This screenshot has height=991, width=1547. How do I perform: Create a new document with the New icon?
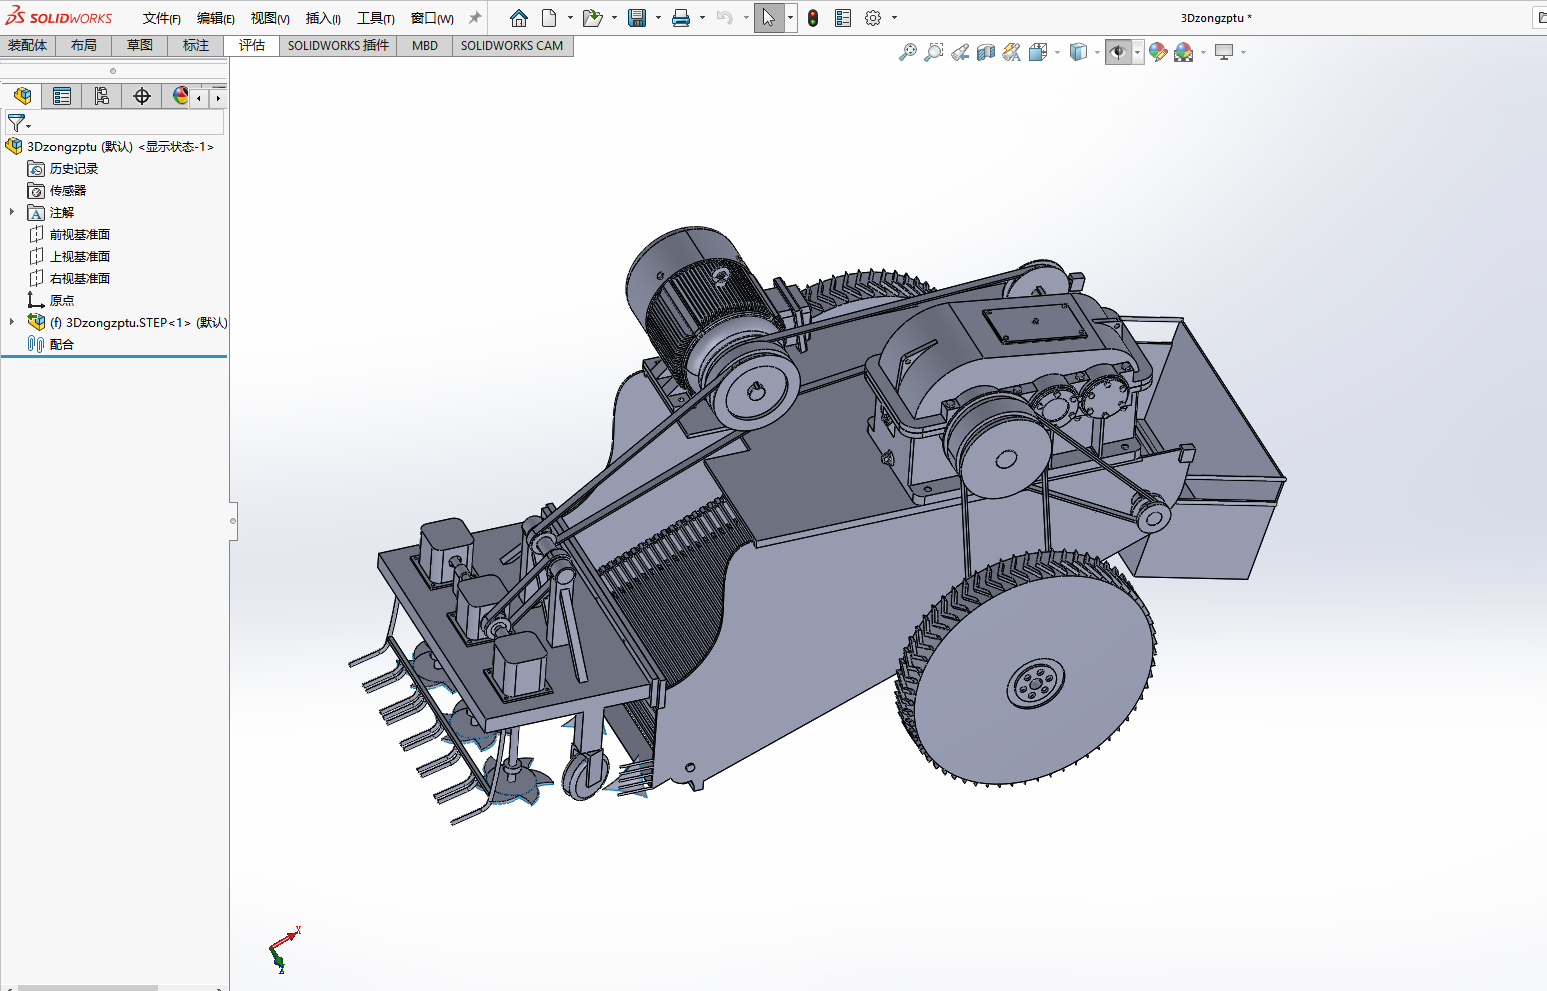pos(549,18)
